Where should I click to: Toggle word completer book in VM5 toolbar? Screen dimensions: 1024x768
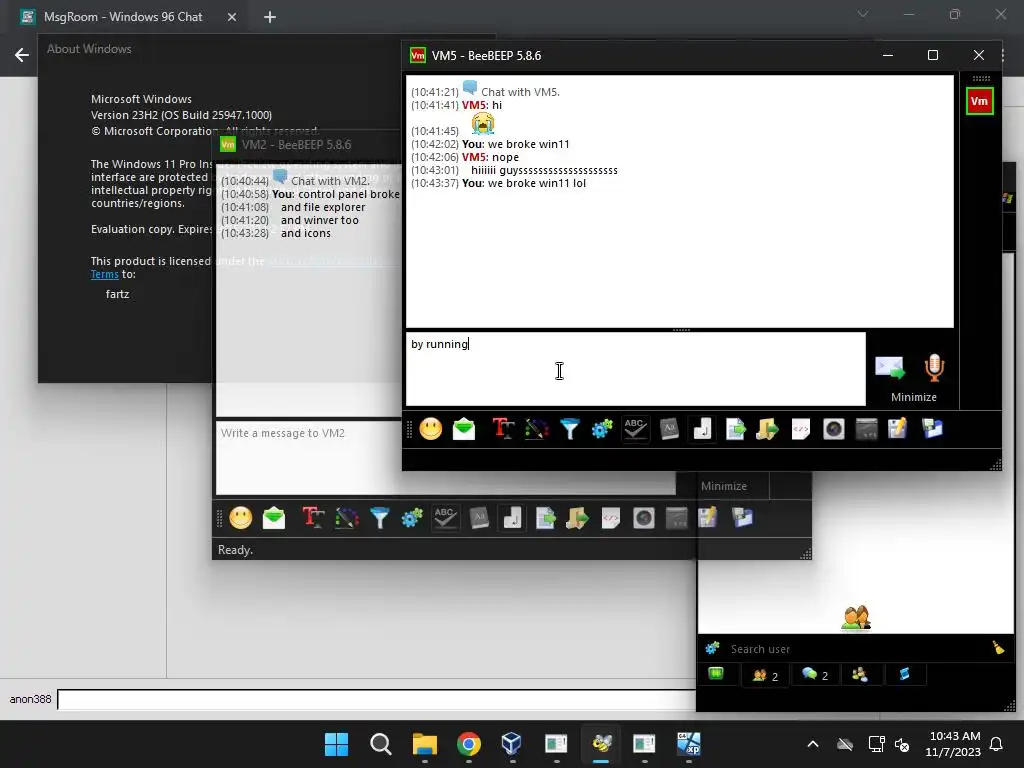tap(669, 429)
